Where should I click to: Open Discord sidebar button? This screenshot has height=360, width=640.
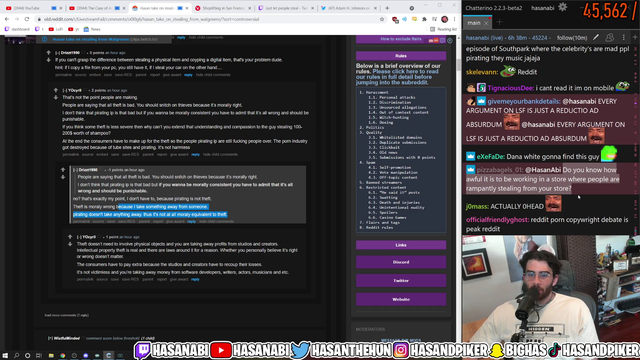(x=401, y=262)
